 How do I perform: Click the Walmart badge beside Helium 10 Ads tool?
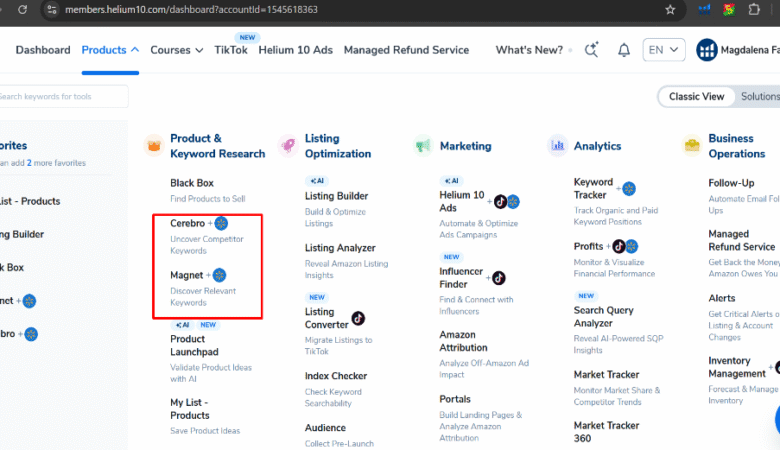[513, 201]
